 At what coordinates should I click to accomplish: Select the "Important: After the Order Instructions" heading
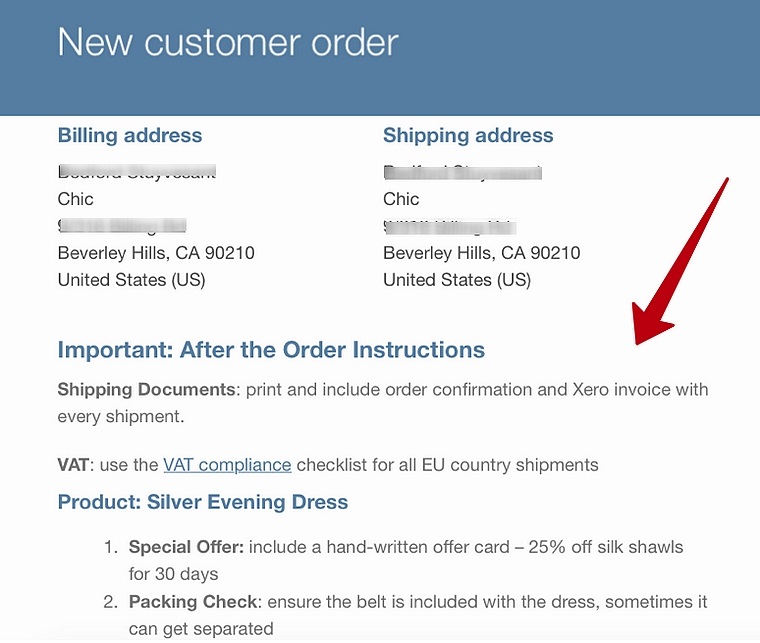pyautogui.click(x=271, y=350)
